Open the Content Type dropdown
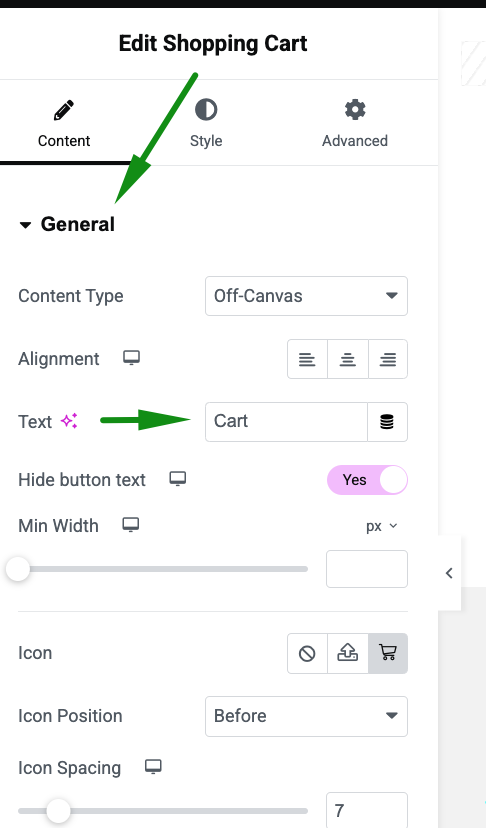 (x=306, y=296)
